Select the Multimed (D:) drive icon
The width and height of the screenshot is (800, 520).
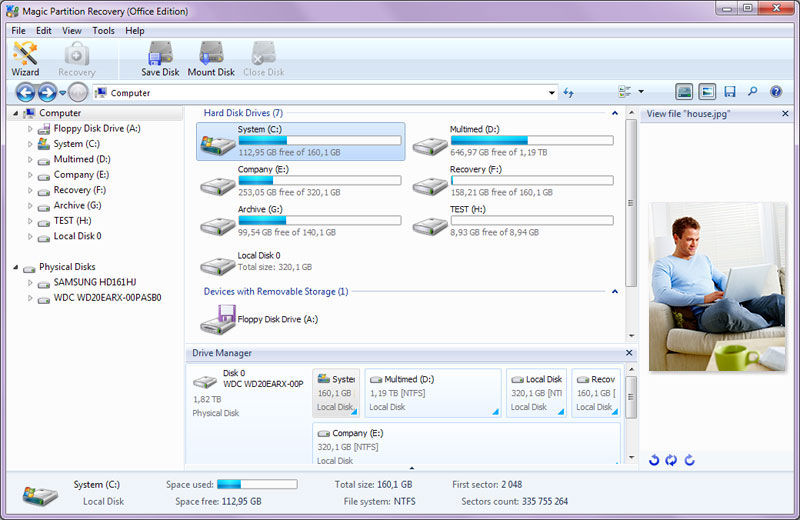430,147
